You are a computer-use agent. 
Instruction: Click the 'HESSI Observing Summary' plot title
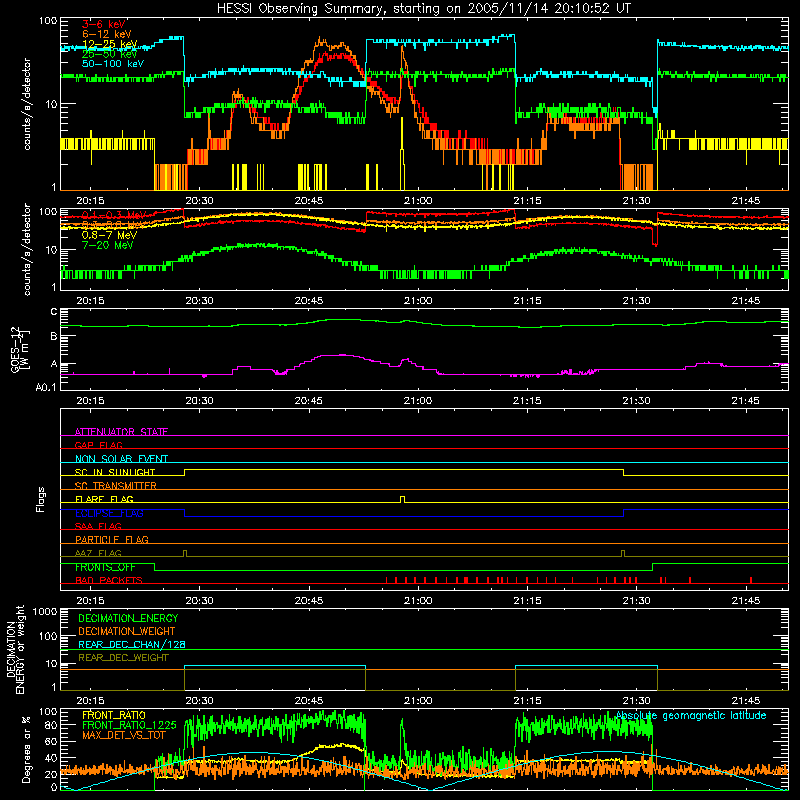coord(423,8)
